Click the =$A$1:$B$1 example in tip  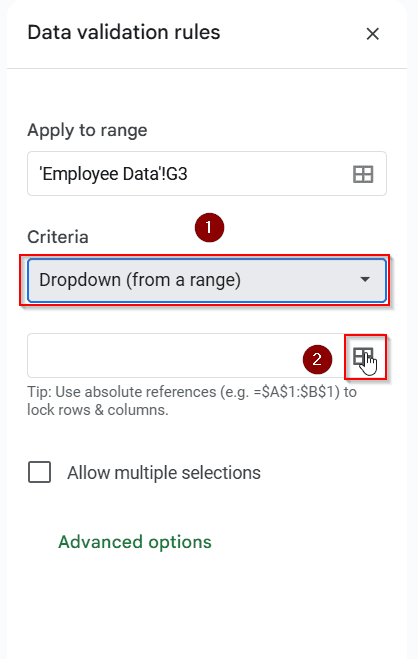tap(296, 392)
